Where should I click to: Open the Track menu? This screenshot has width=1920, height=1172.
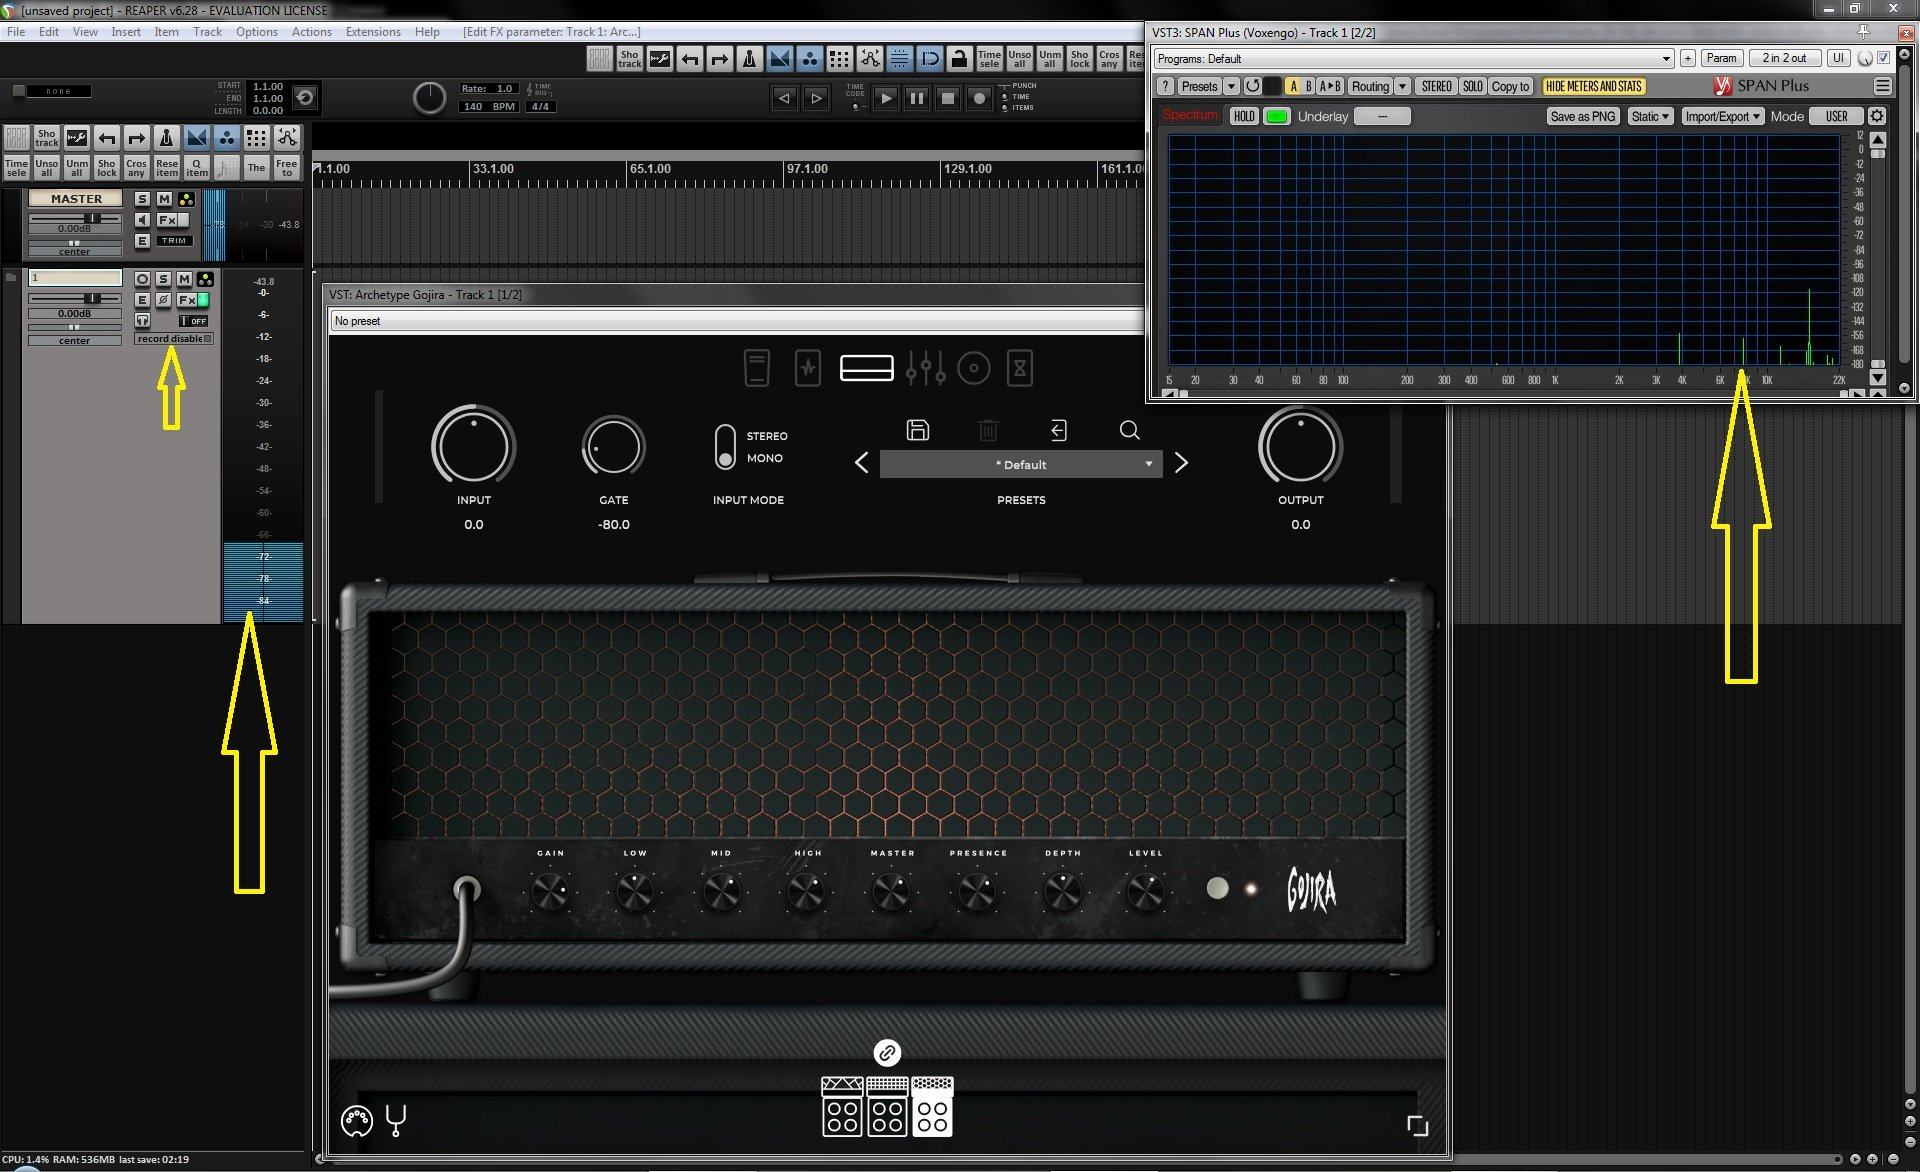[207, 32]
